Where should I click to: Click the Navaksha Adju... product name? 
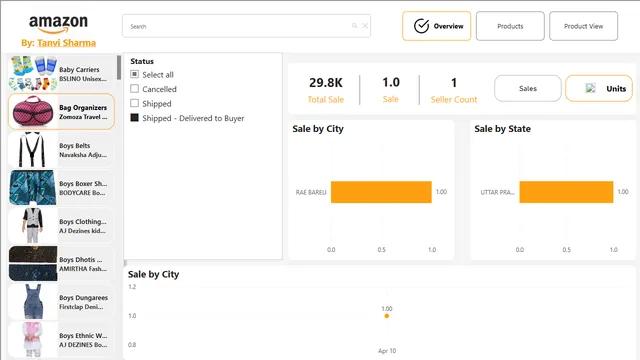83,155
